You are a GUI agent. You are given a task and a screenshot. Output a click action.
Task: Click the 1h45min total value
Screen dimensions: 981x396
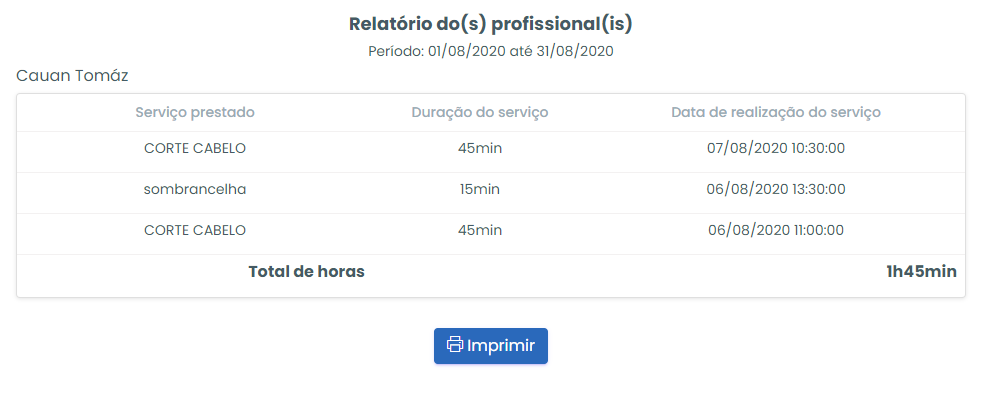pyautogui.click(x=921, y=272)
